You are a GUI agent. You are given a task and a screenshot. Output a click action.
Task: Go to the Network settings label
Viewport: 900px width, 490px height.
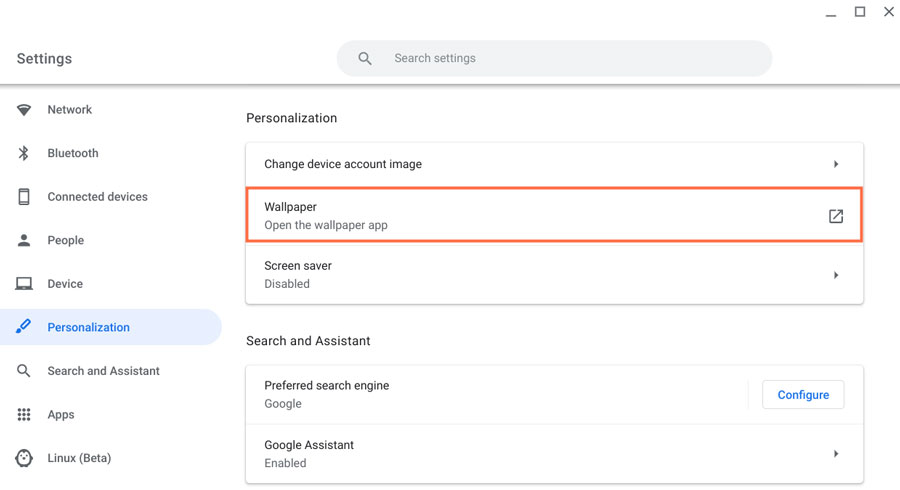click(69, 110)
